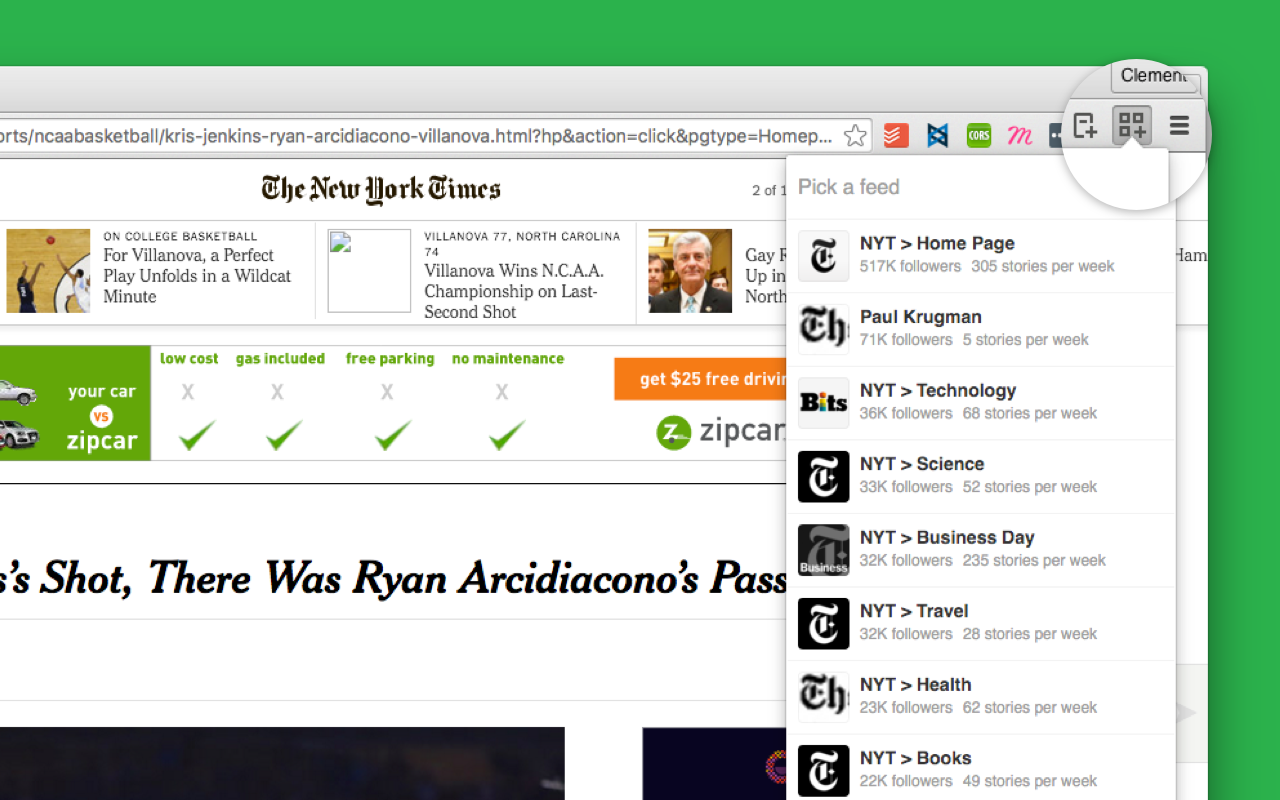
Task: Select NYT > Science feed
Action: (981, 476)
